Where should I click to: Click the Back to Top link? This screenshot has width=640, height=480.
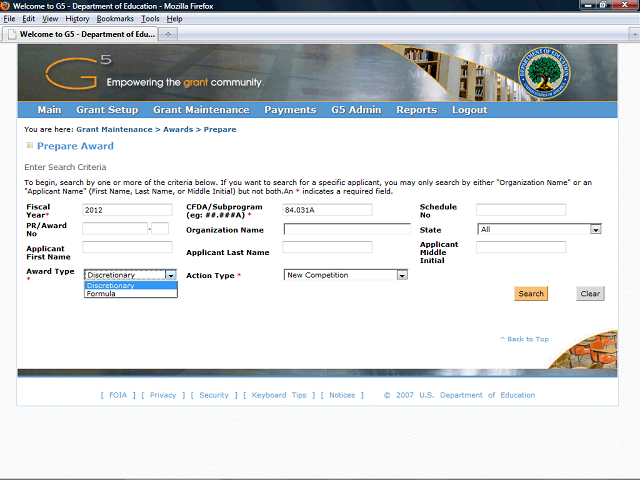click(x=524, y=339)
